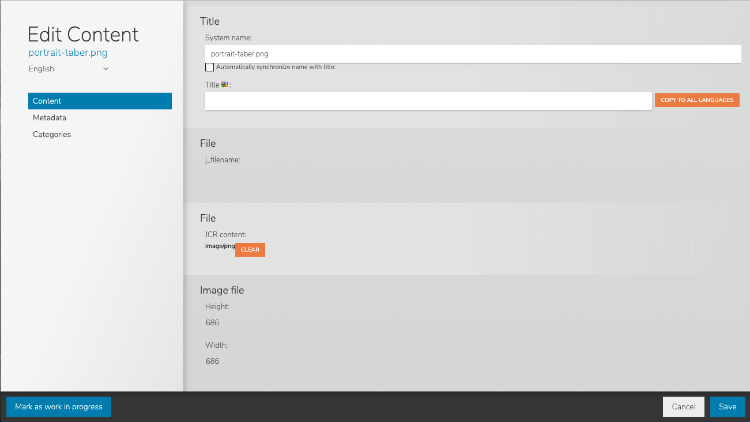Screen dimensions: 750x422
Task: Click the Height value 686
Action: point(212,322)
